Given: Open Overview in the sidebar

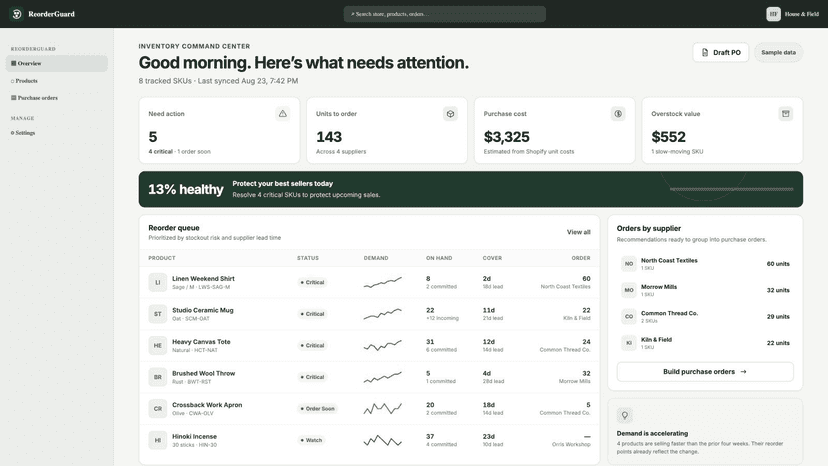Looking at the screenshot, I should coord(57,63).
